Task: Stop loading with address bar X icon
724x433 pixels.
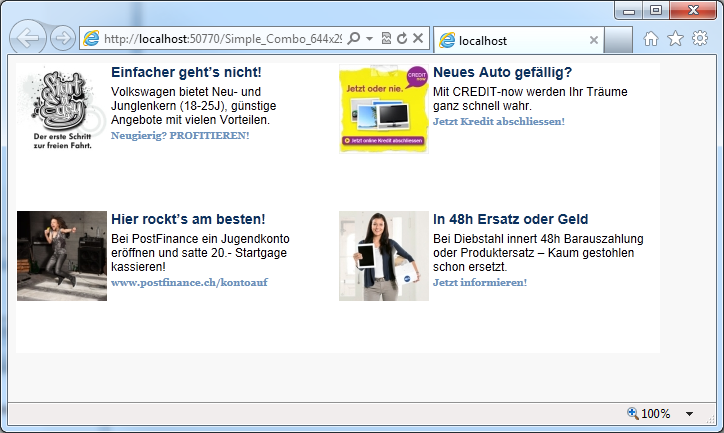Action: point(418,38)
